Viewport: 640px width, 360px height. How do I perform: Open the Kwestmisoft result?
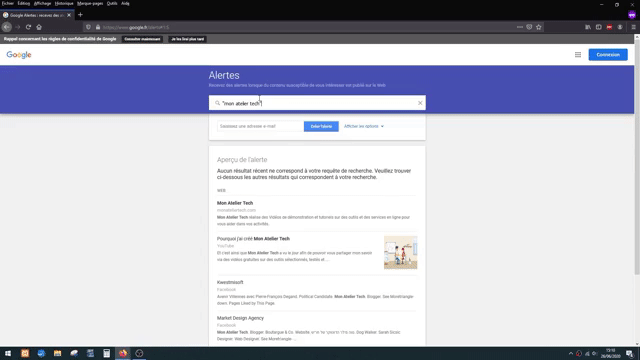click(230, 282)
